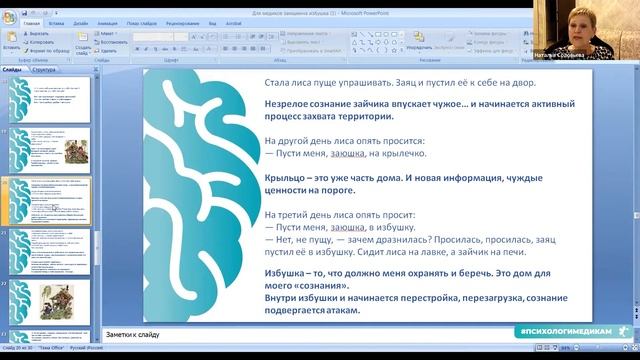This screenshot has height=360, width=640.
Task: Align text left
Action: pos(225,49)
